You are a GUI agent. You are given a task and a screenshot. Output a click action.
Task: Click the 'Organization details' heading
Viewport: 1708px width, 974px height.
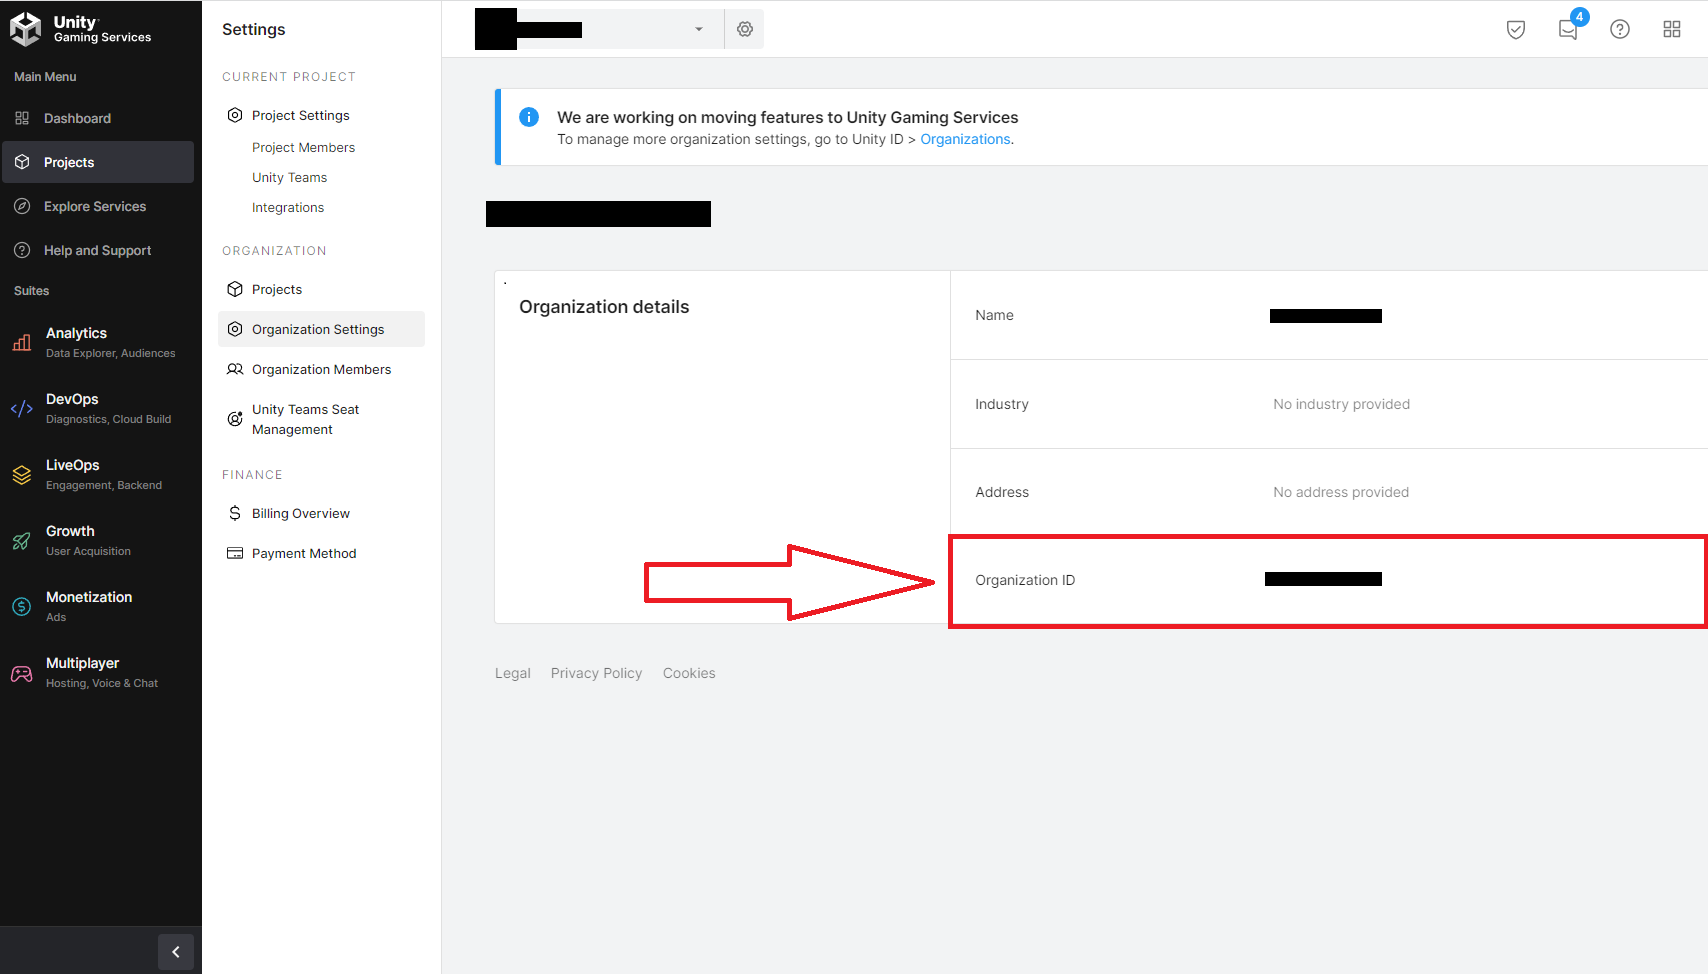(604, 307)
